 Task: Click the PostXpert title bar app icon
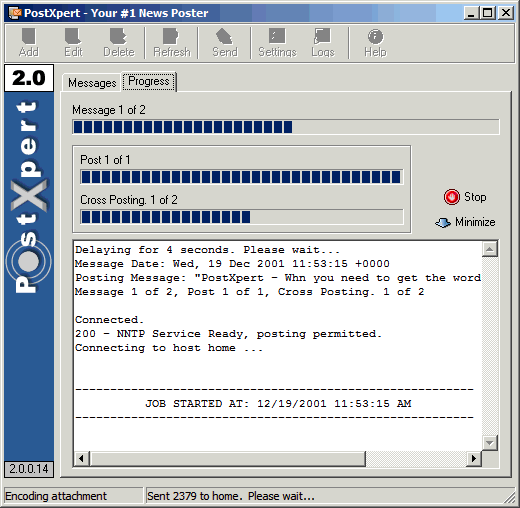[x=15, y=13]
